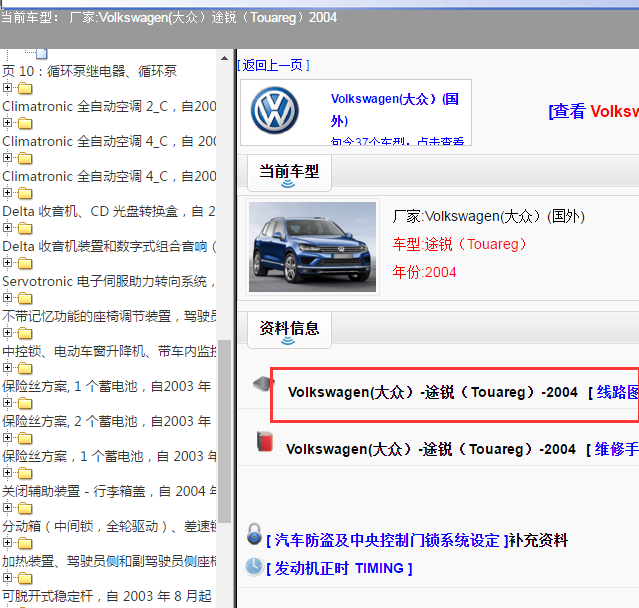
Task: Select Delta 收音机、CD 光盘转换盒 item
Action: point(109,211)
